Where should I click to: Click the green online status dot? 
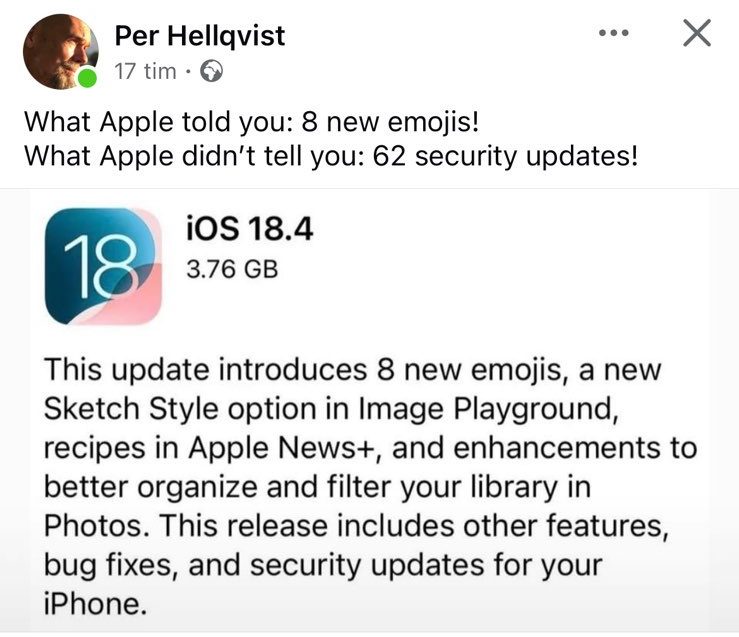coord(87,77)
